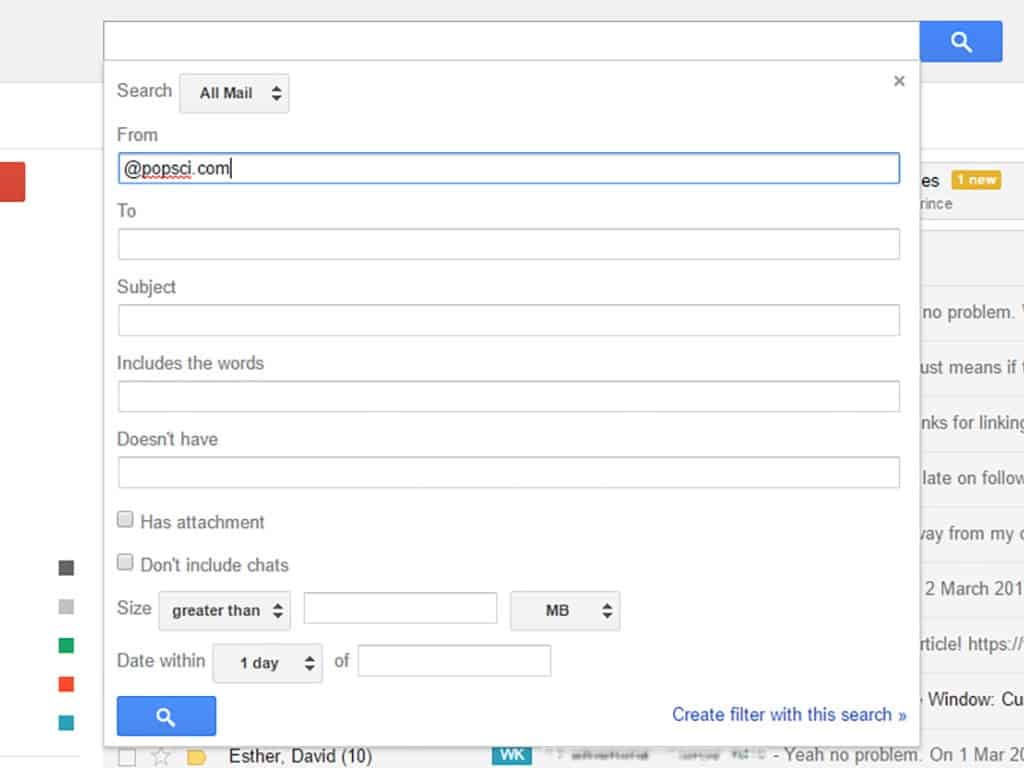The height and width of the screenshot is (768, 1024).
Task: Close the advanced search panel with the X
Action: [x=899, y=81]
